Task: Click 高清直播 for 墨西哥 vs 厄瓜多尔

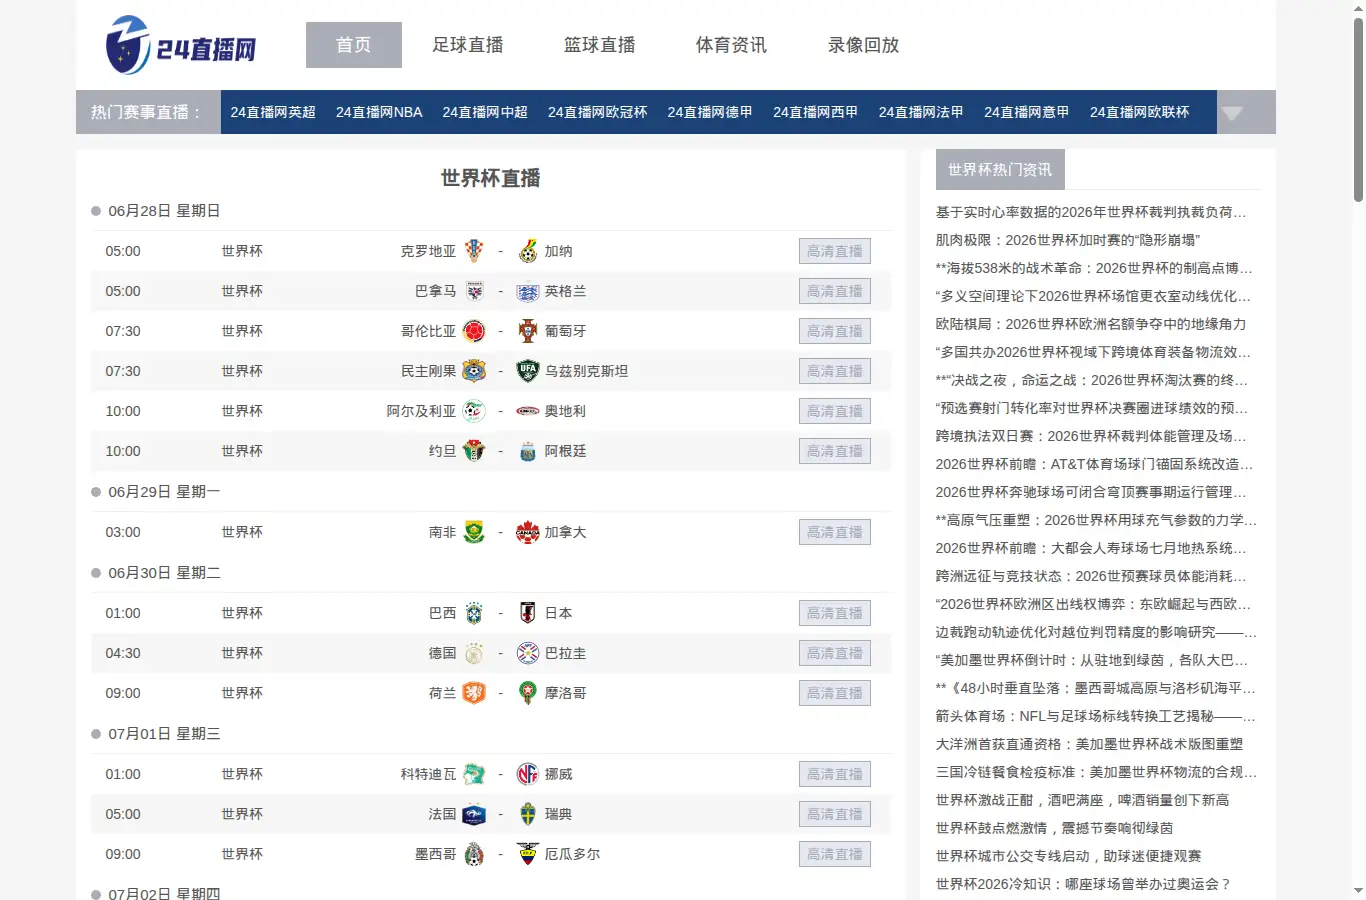Action: tap(835, 854)
